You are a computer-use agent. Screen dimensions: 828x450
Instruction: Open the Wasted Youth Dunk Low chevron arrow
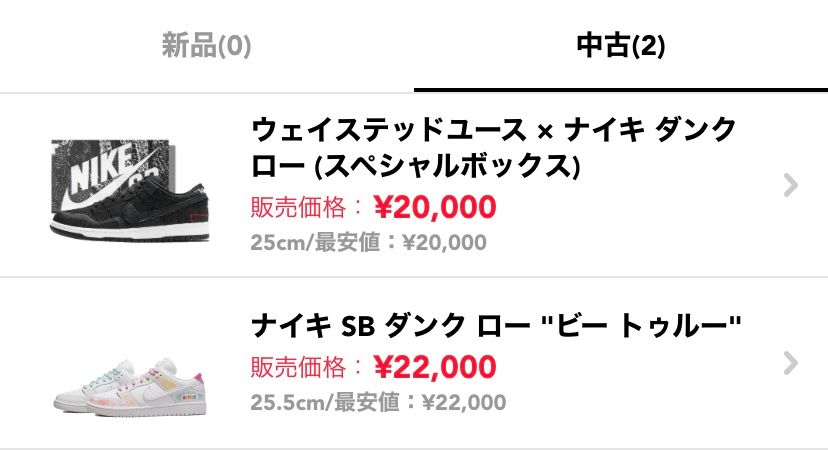[790, 185]
